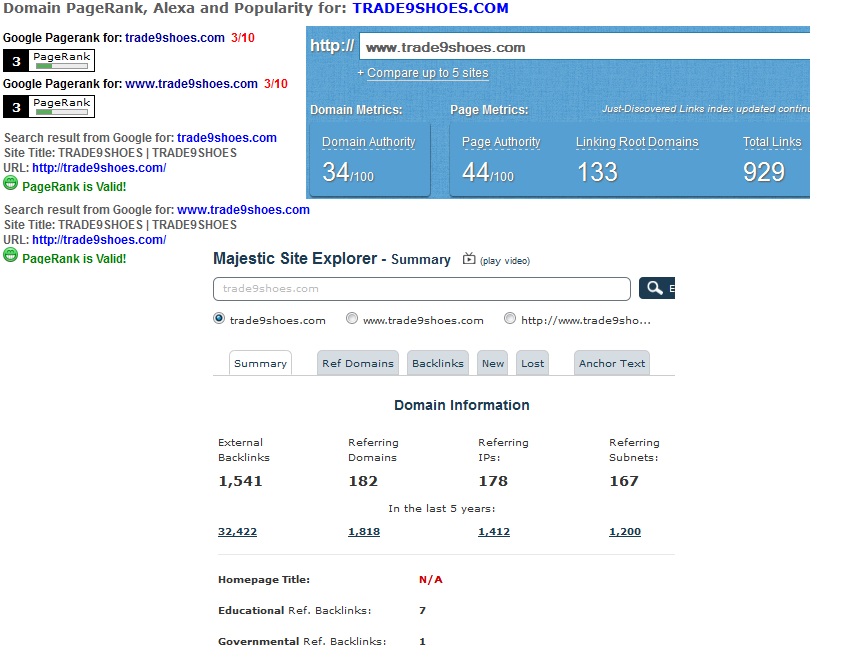Click the 34/100 Domain Authority score

click(x=348, y=172)
